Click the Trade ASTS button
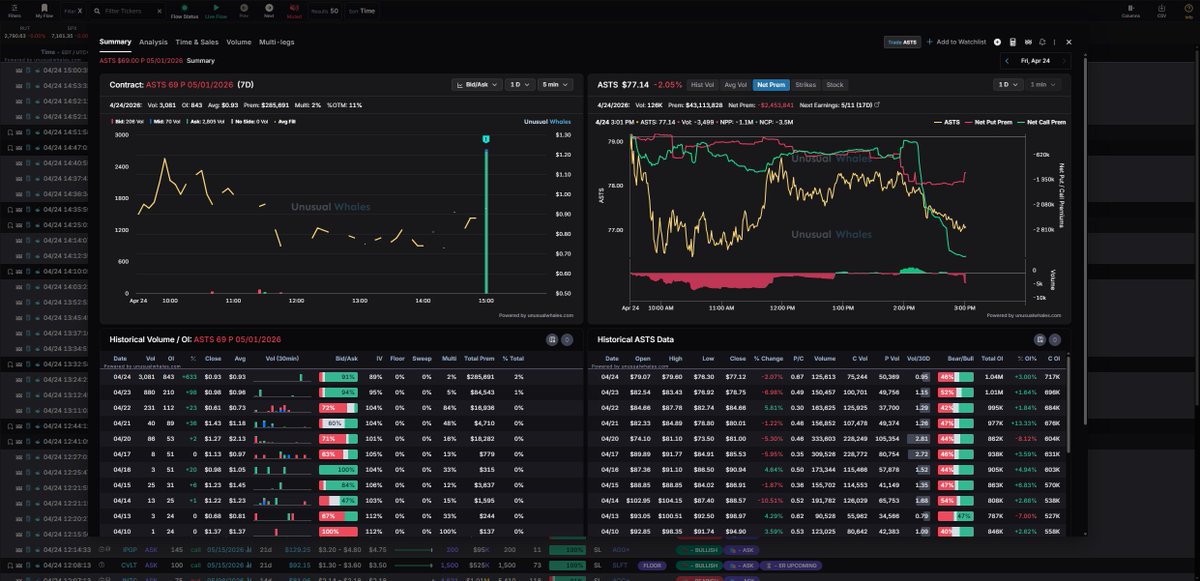The height and width of the screenshot is (581, 1200). point(902,42)
